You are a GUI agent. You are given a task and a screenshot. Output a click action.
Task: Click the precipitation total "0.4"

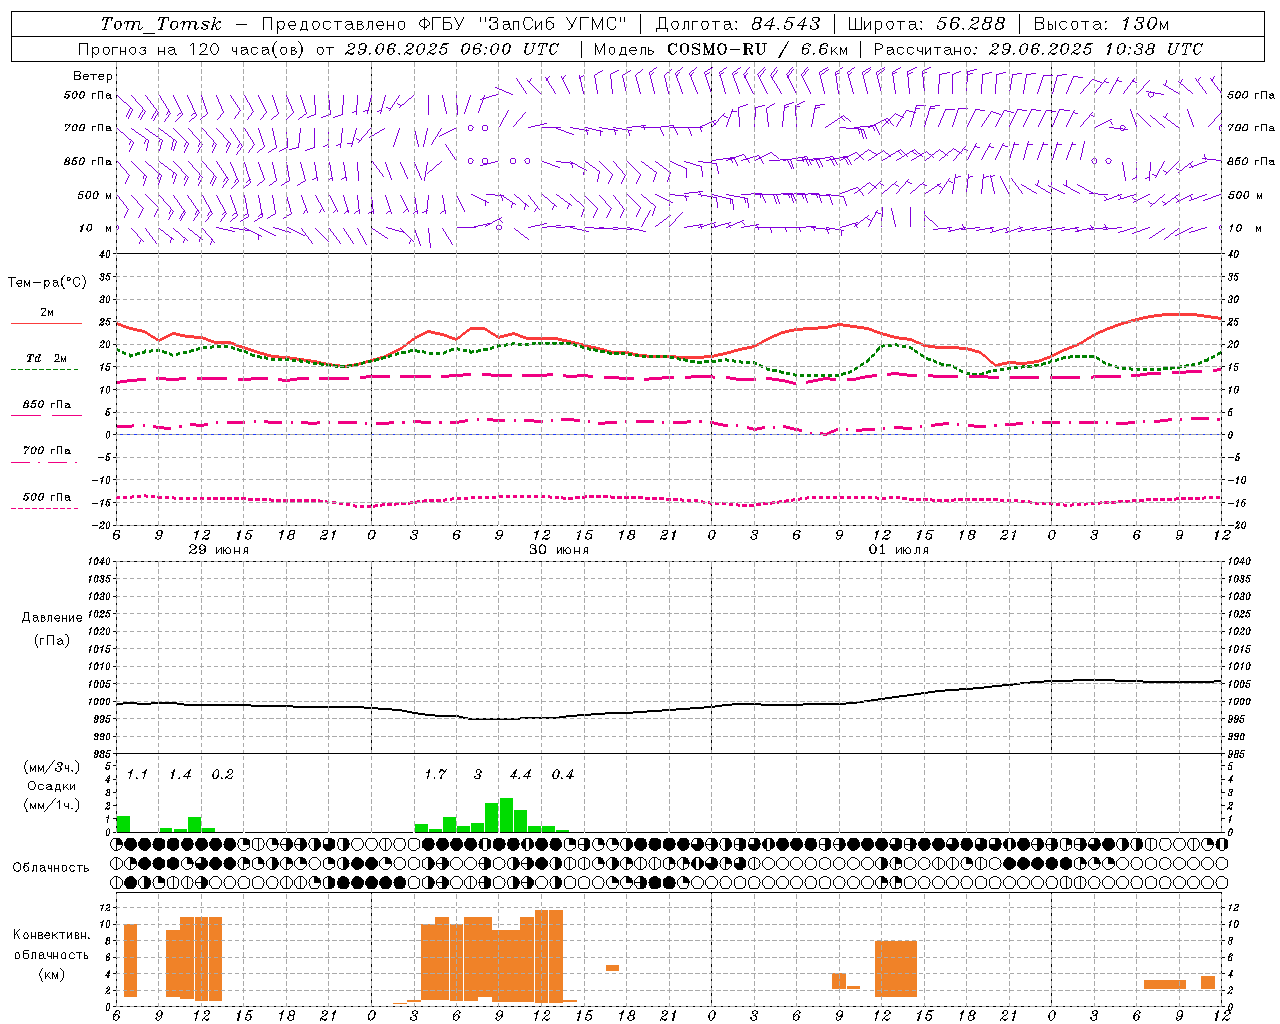[563, 775]
